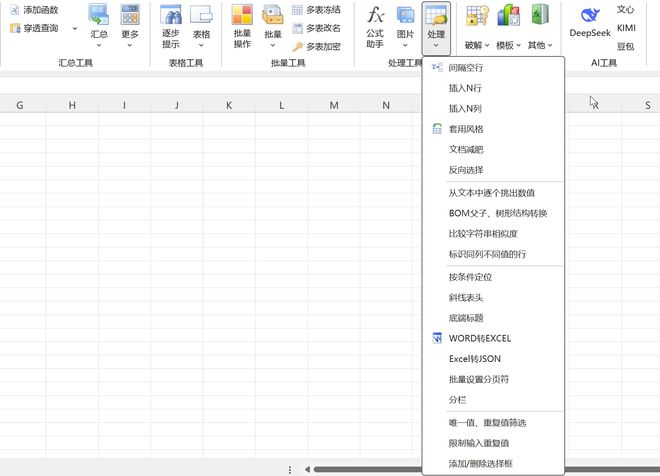Open the KIMI AI tool
Screen dimensions: 660x476
pyautogui.click(x=626, y=28)
